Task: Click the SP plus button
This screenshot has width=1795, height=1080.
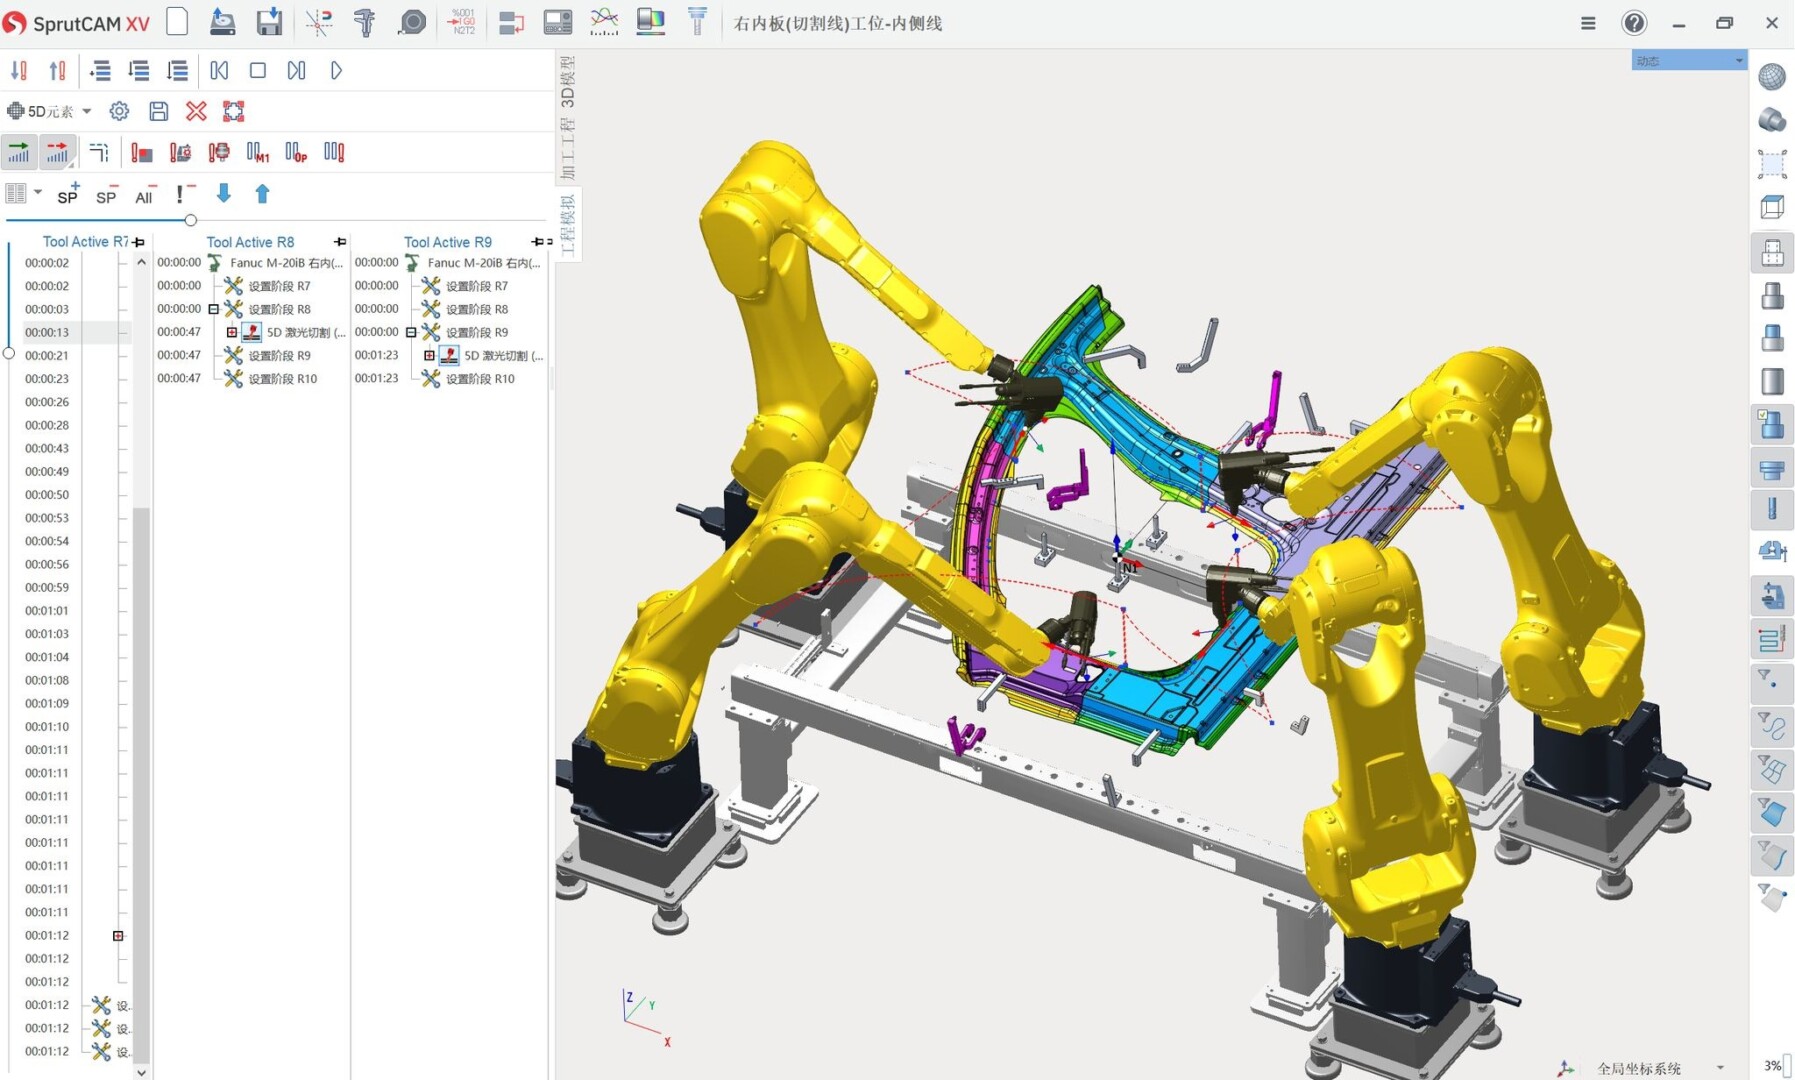Action: tap(67, 195)
